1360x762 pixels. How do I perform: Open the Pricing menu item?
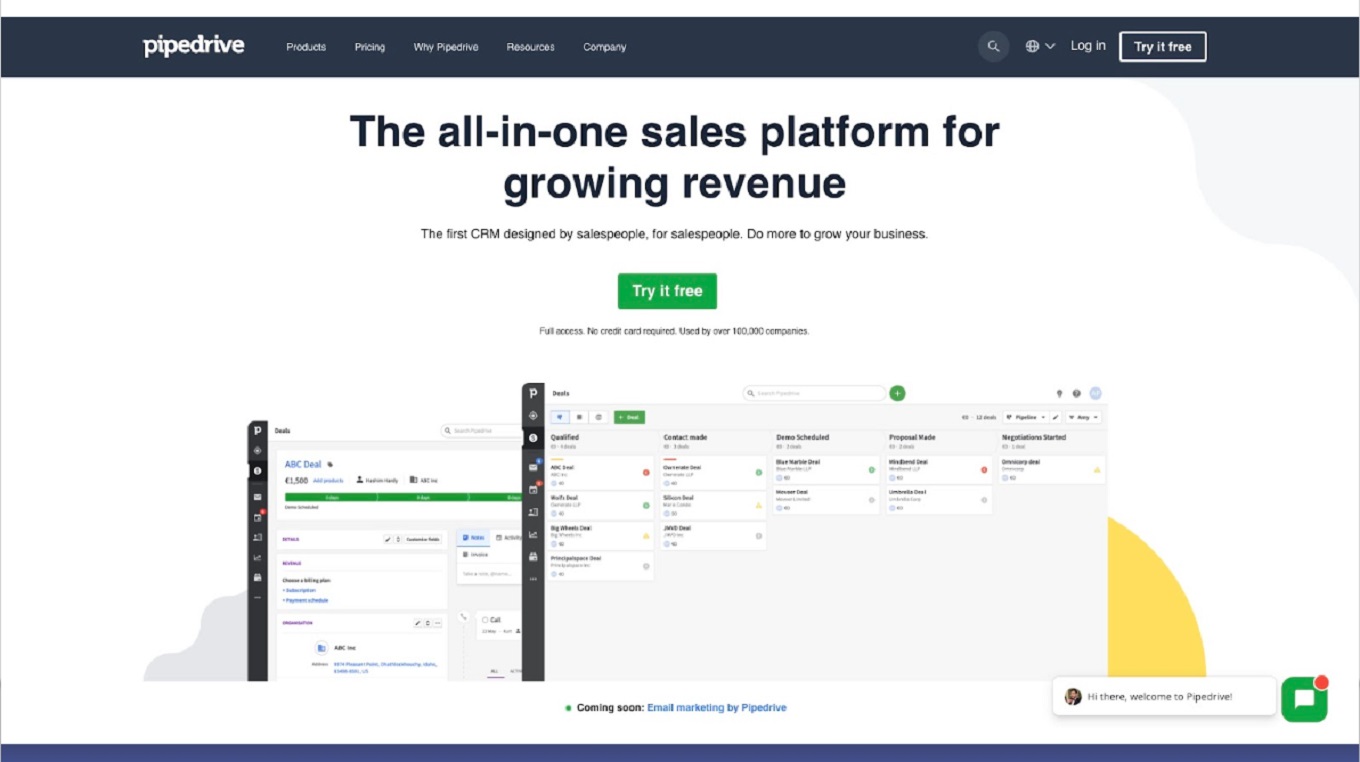pos(369,47)
